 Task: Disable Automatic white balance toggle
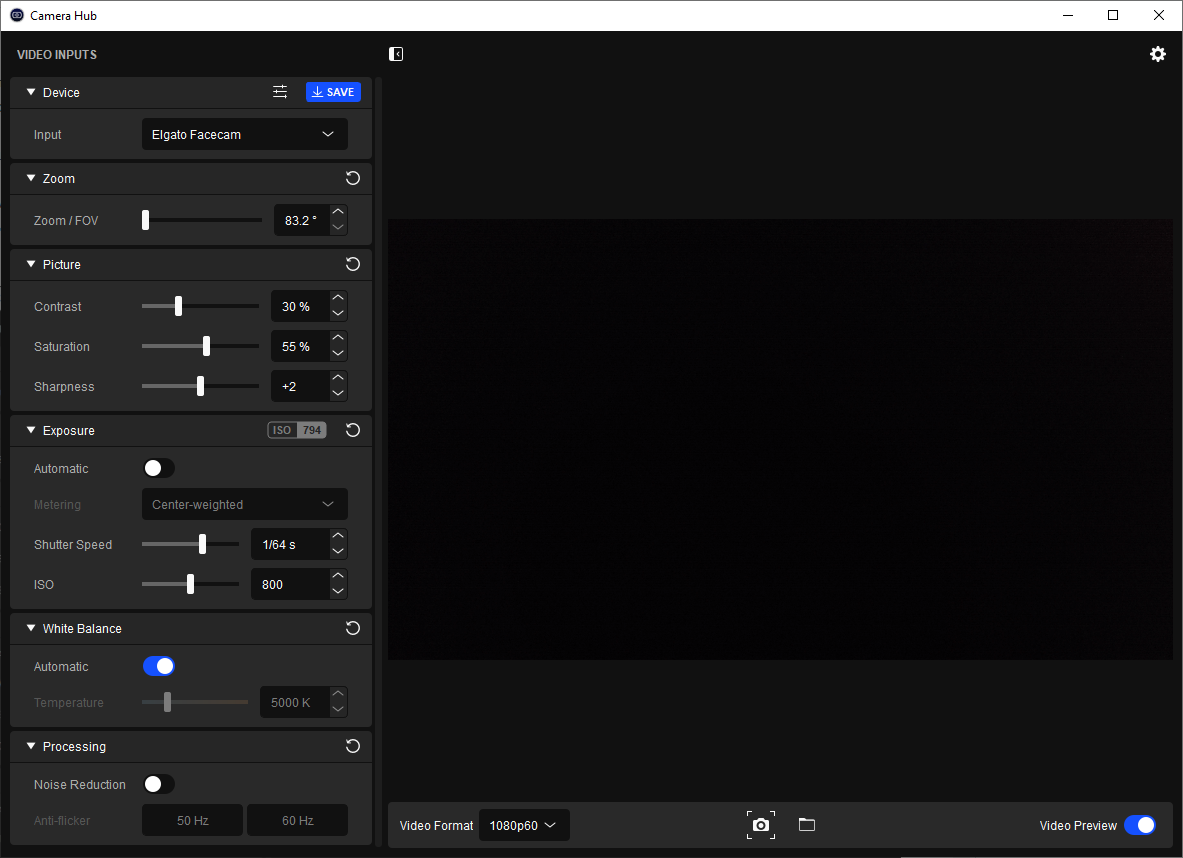[158, 666]
